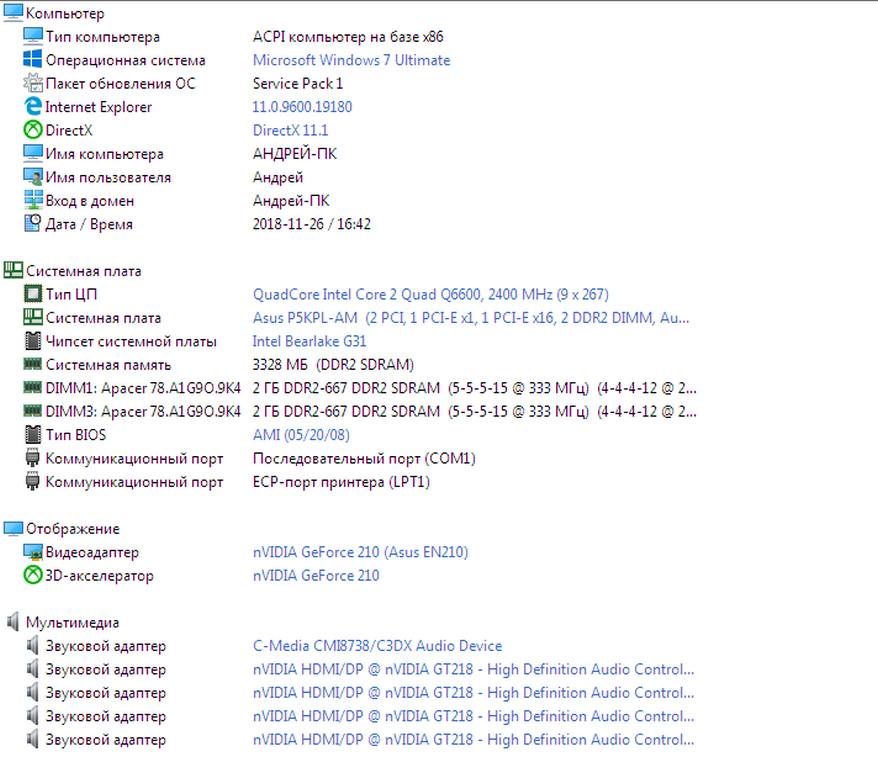
Task: Select the Мультимедиа section header
Action: click(72, 622)
